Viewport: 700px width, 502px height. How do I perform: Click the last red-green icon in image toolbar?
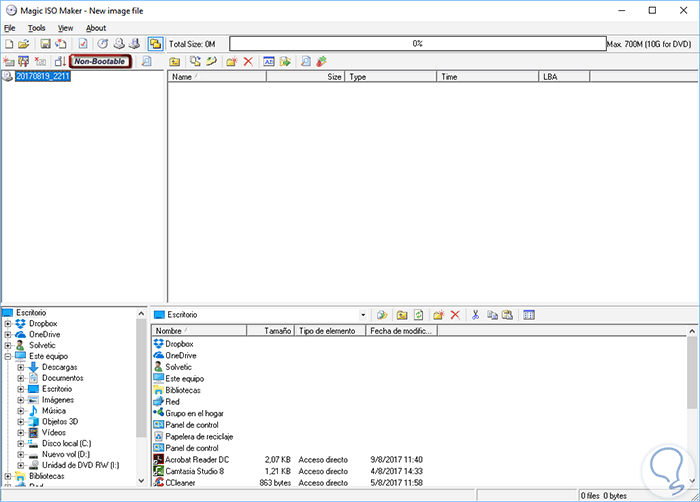click(321, 61)
